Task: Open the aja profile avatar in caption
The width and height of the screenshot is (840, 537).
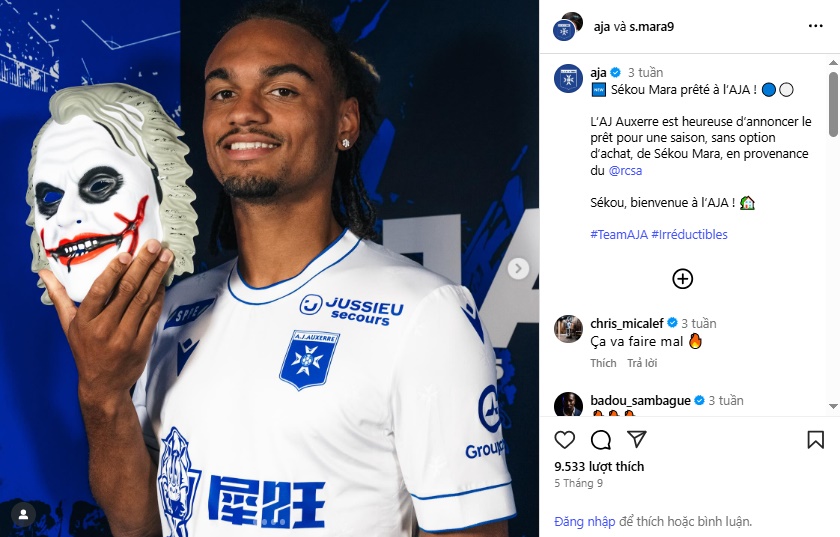Action: pyautogui.click(x=568, y=79)
